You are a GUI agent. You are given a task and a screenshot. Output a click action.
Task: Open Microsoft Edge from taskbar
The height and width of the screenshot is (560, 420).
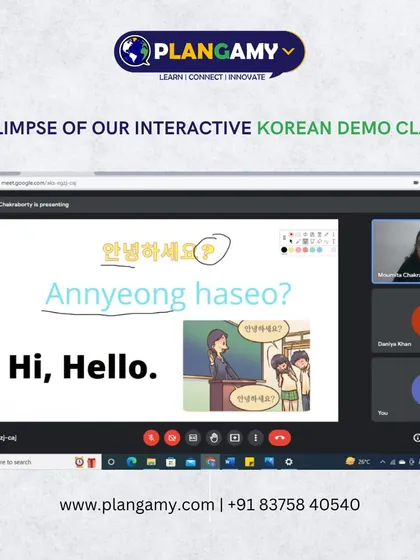(131, 462)
